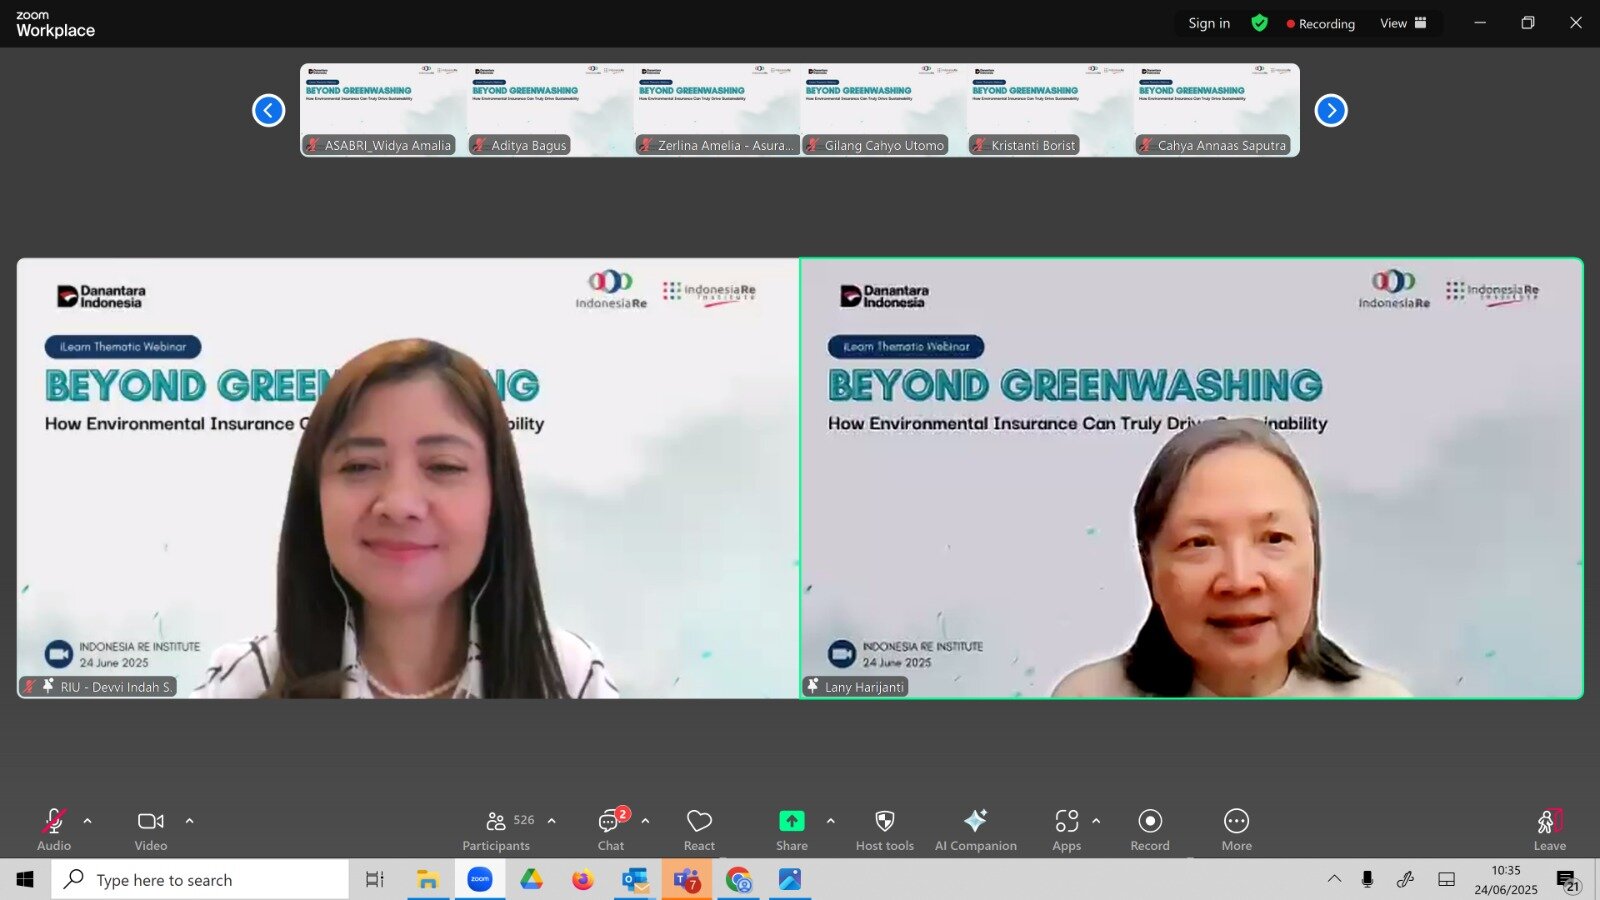This screenshot has width=1600, height=900.
Task: Click the Zoom taskbar icon
Action: (x=480, y=880)
